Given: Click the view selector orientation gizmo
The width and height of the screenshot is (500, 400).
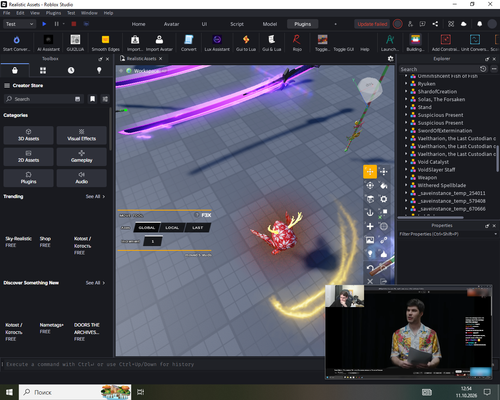Looking at the screenshot, I should [370, 89].
